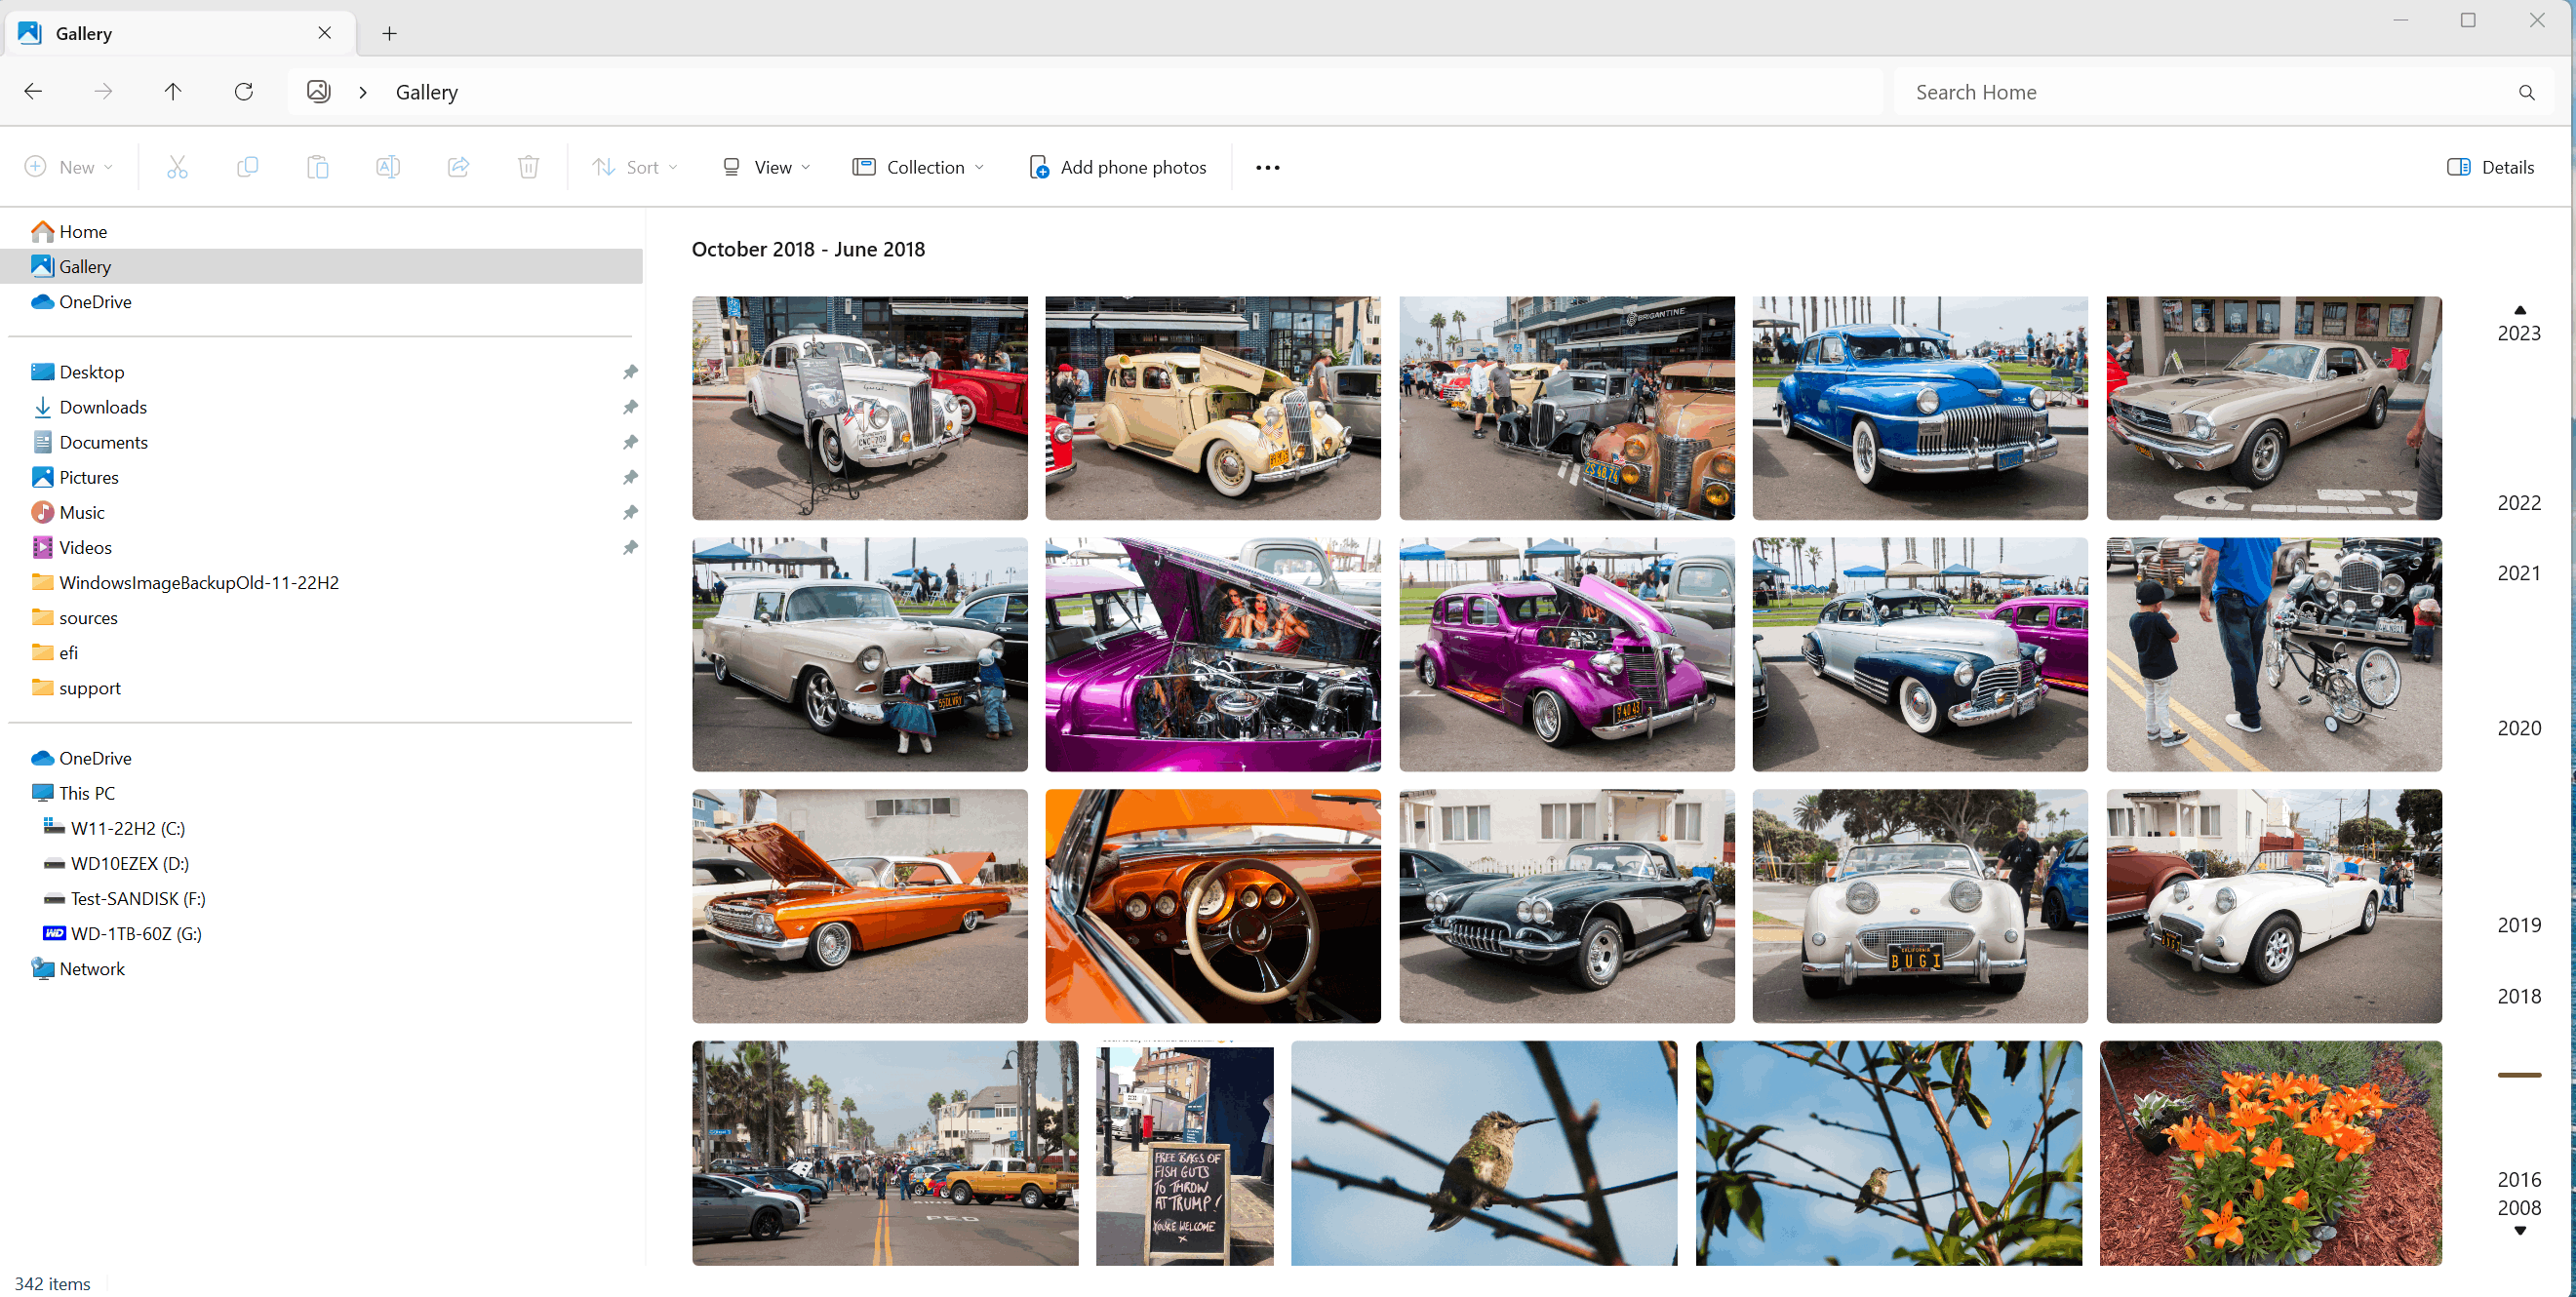Open the Sort dropdown
This screenshot has width=2576, height=1297.
(636, 167)
